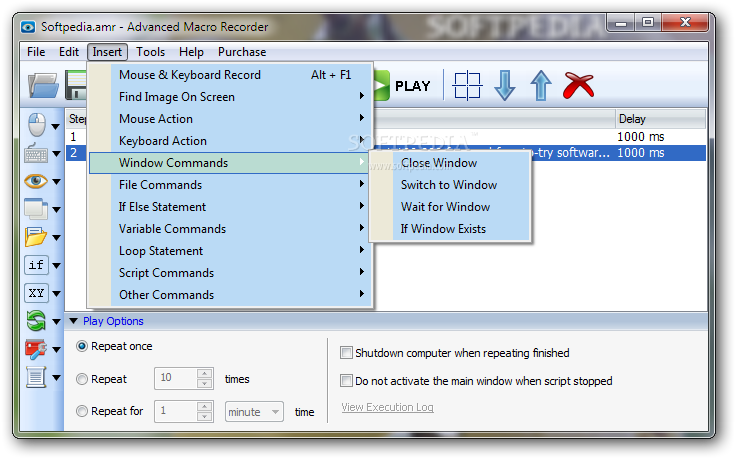Open 'File Commands' submenu

[x=230, y=185]
